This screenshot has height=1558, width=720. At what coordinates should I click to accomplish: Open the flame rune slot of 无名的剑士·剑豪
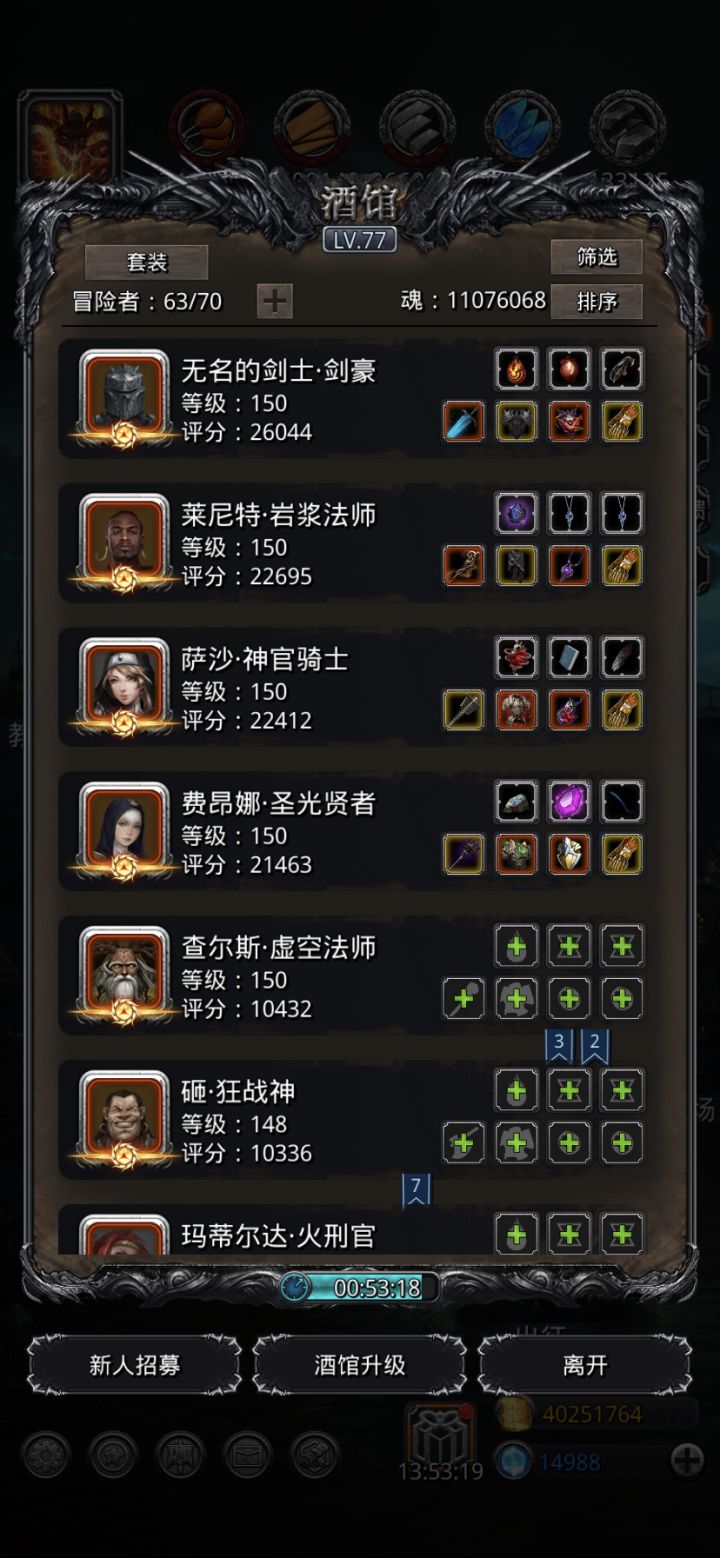(517, 369)
